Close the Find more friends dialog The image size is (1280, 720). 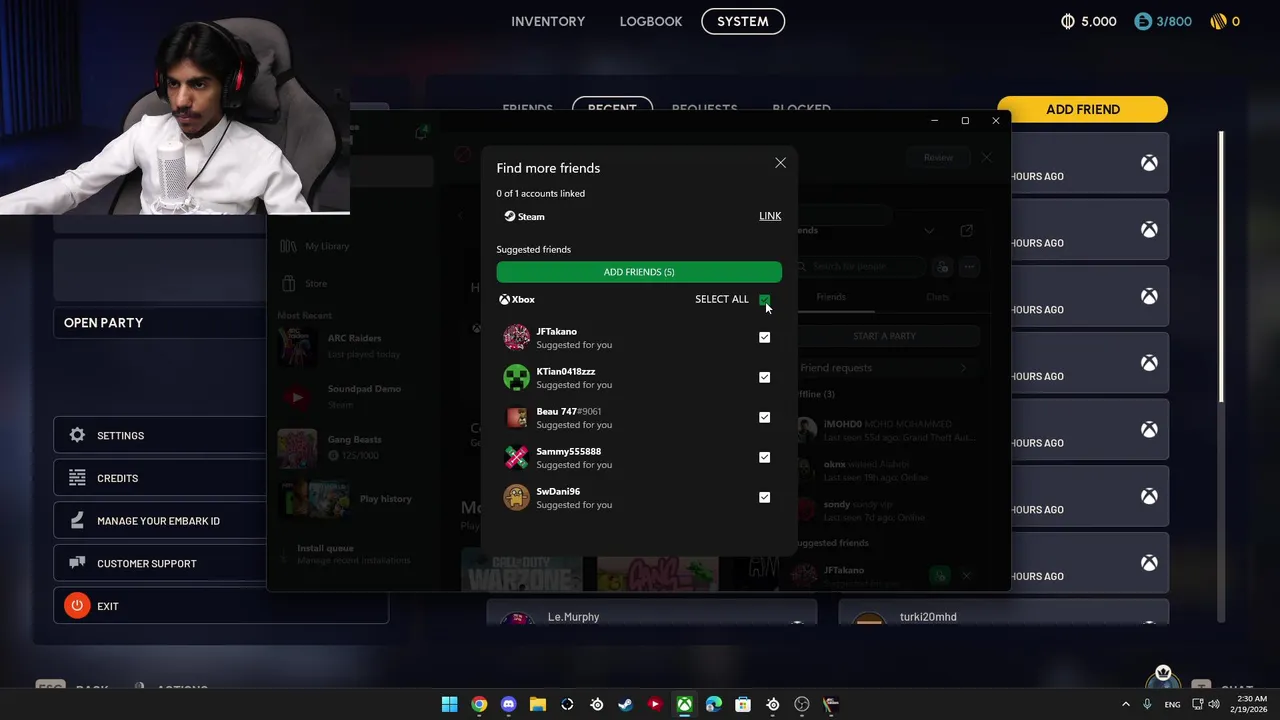(x=780, y=163)
